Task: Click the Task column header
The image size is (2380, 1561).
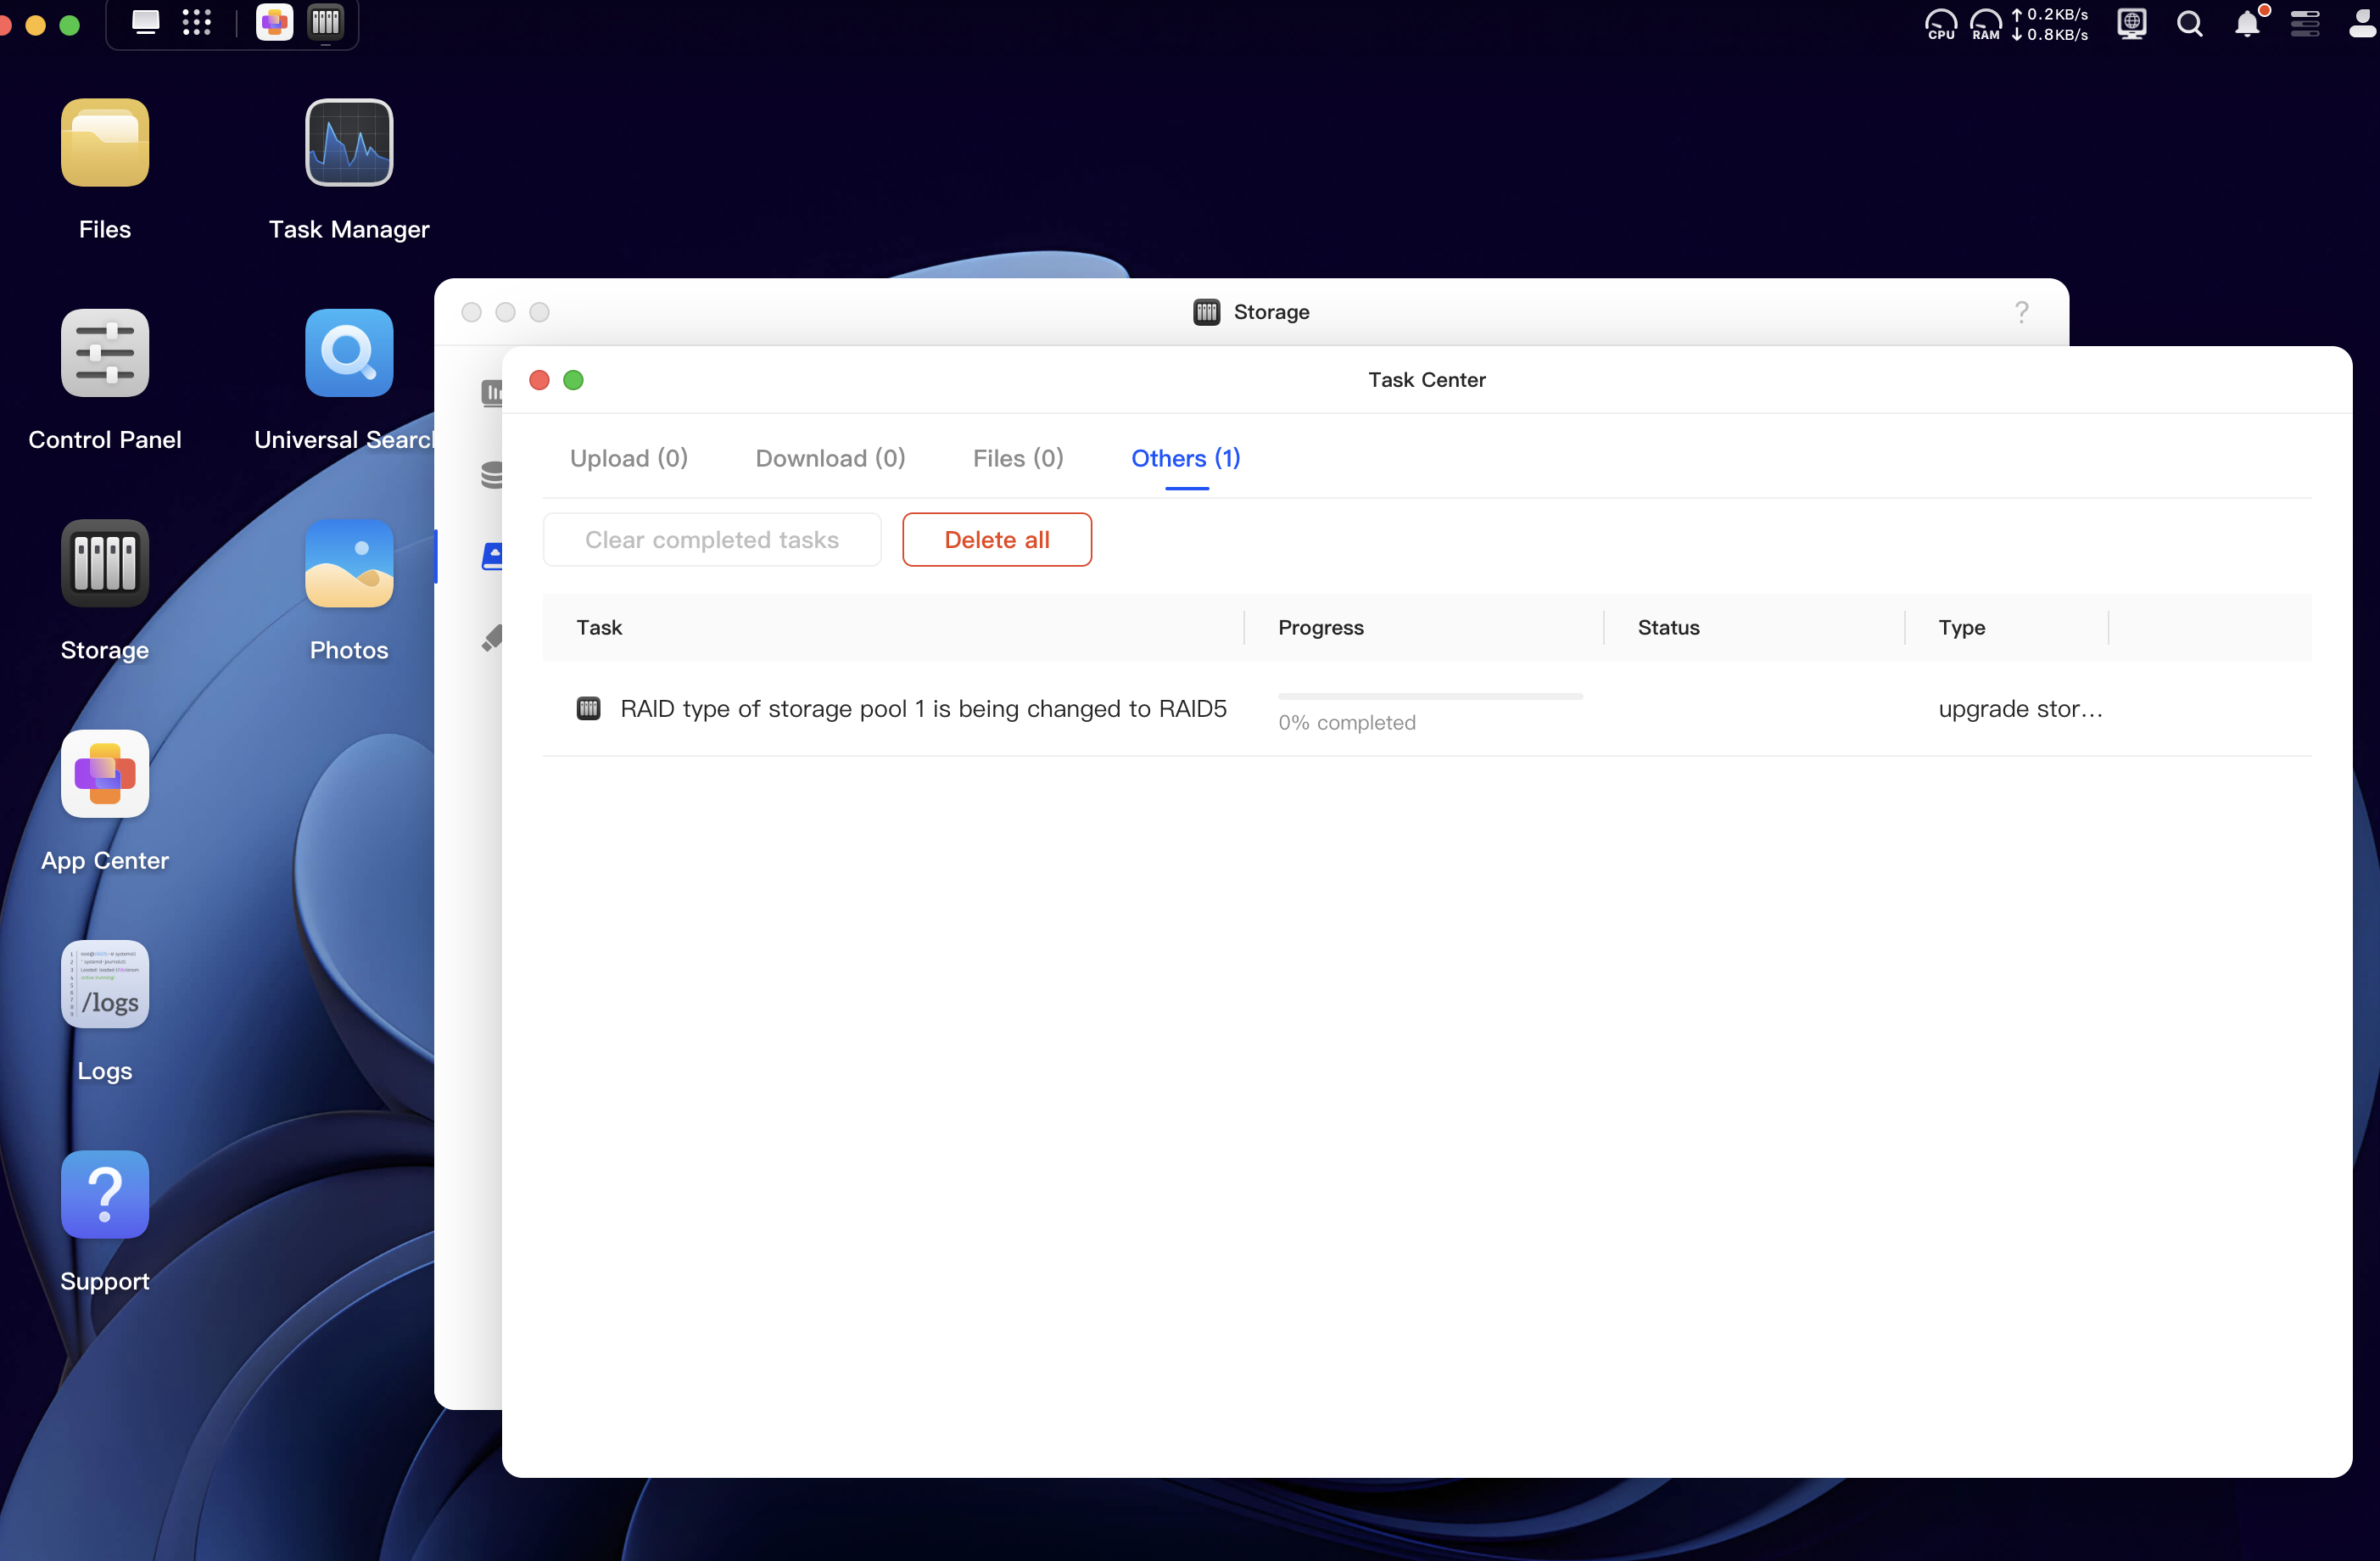Action: tap(599, 628)
